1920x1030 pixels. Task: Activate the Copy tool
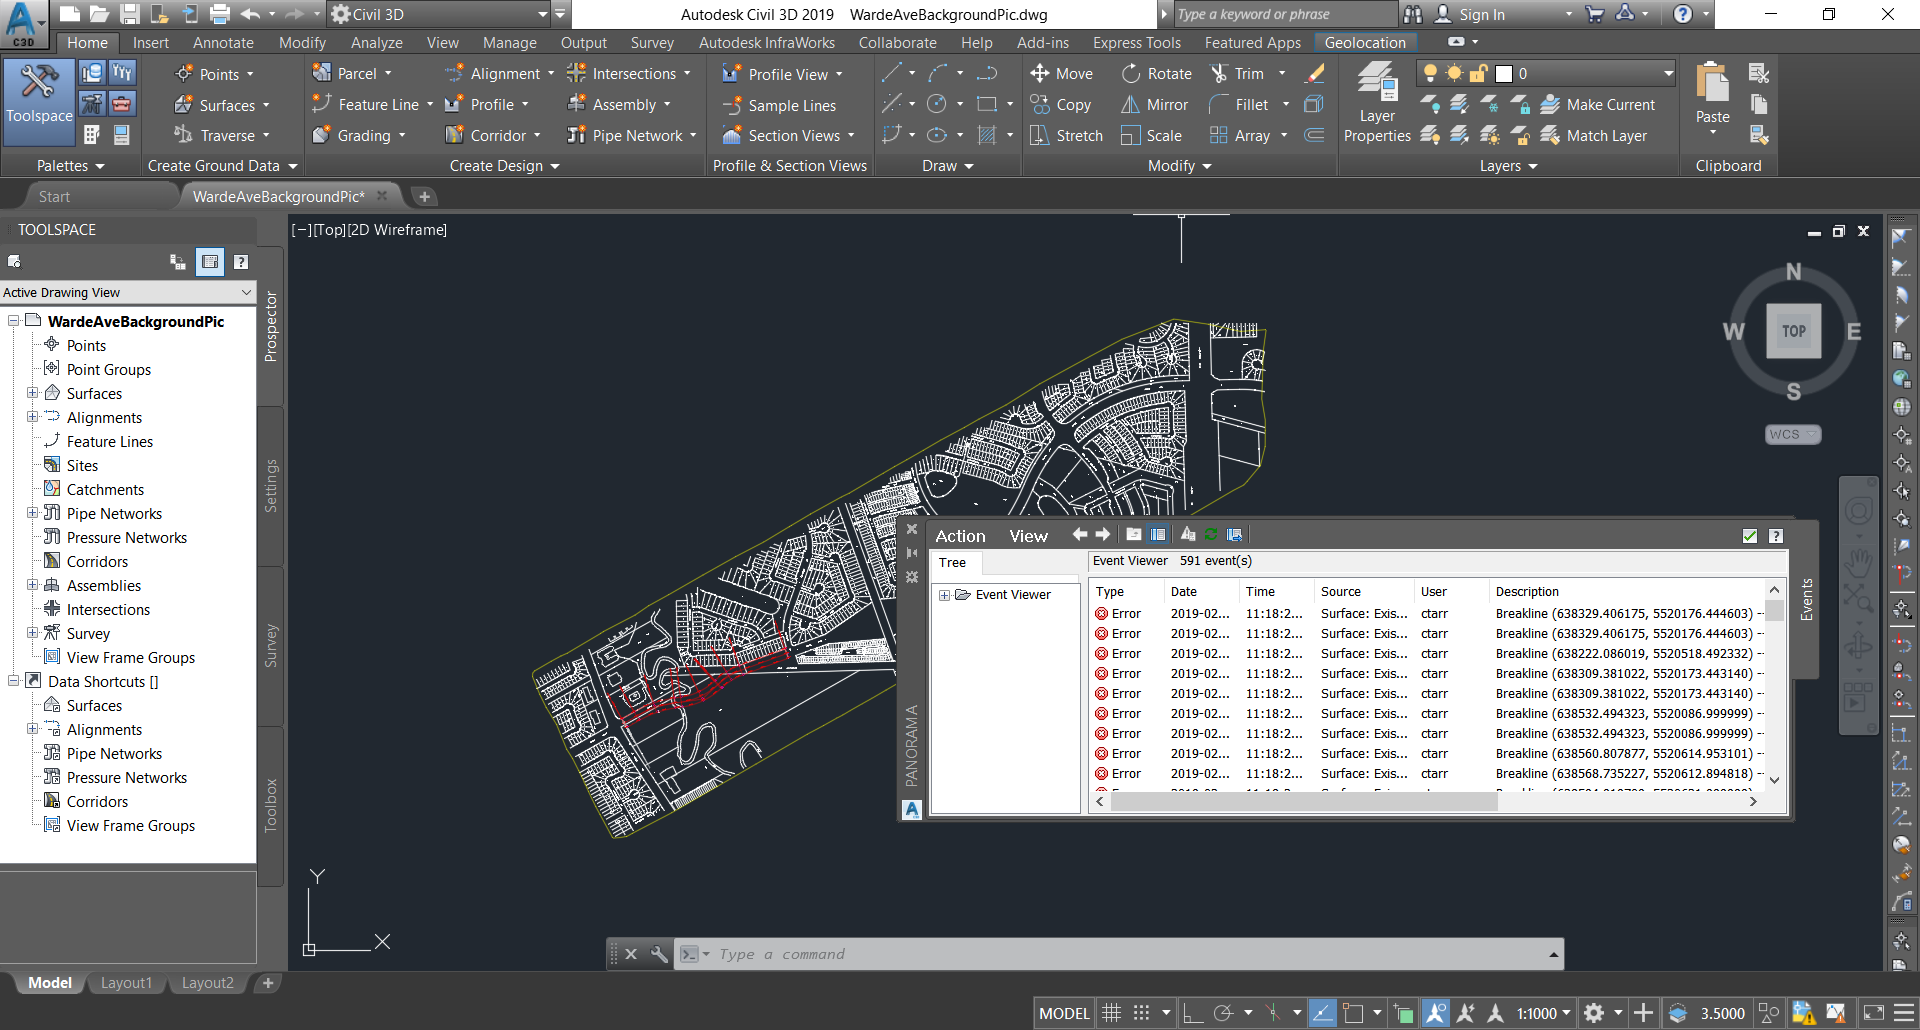[x=1062, y=104]
